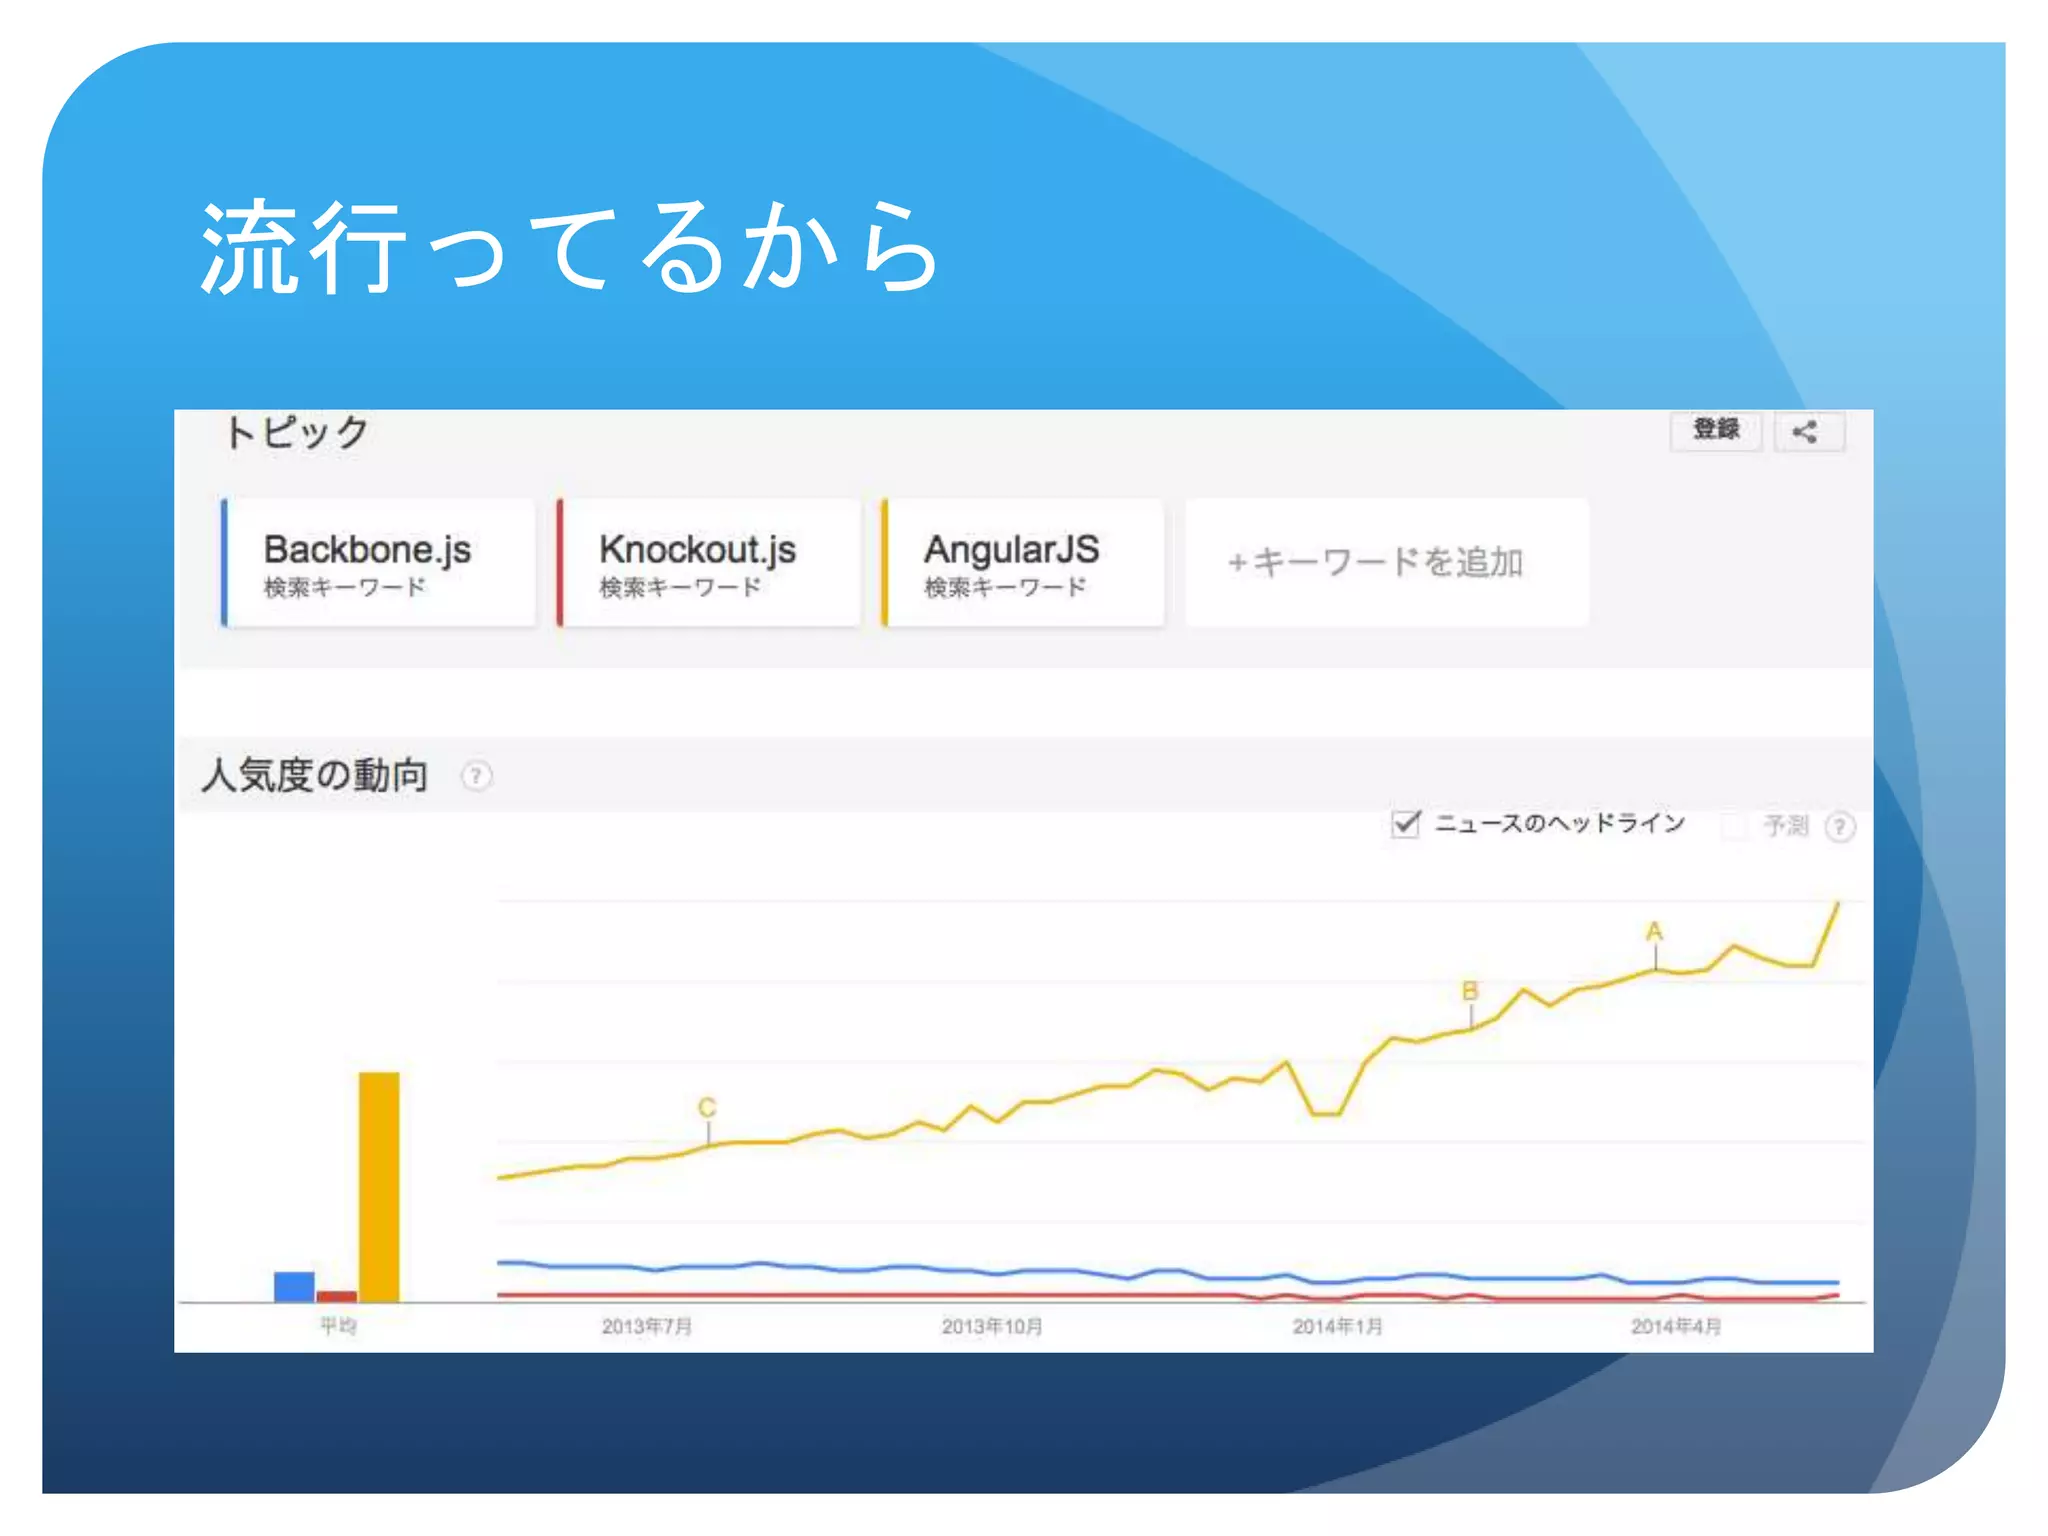Toggle the 予測 checkbox
Screen dimensions: 2048x1536
pyautogui.click(x=1733, y=826)
